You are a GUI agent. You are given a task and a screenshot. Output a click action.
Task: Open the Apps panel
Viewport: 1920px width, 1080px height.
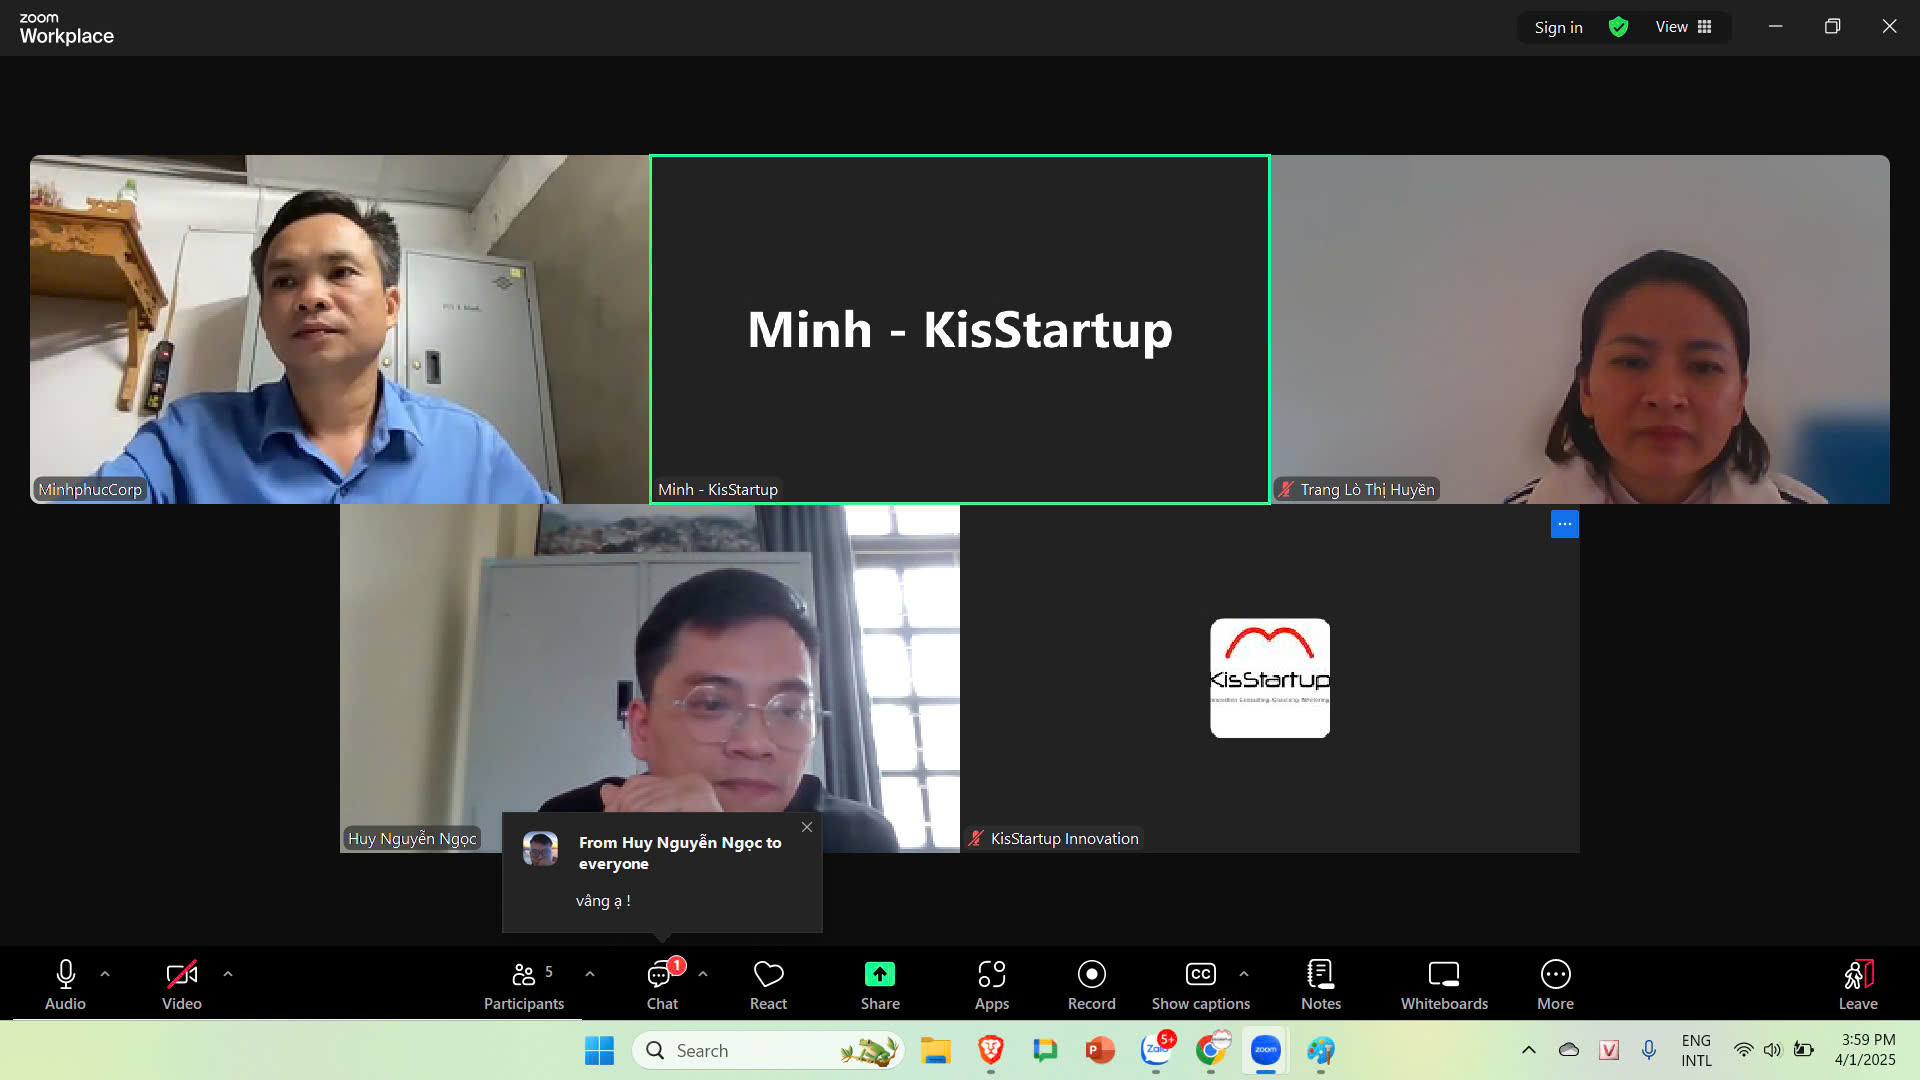coord(992,985)
